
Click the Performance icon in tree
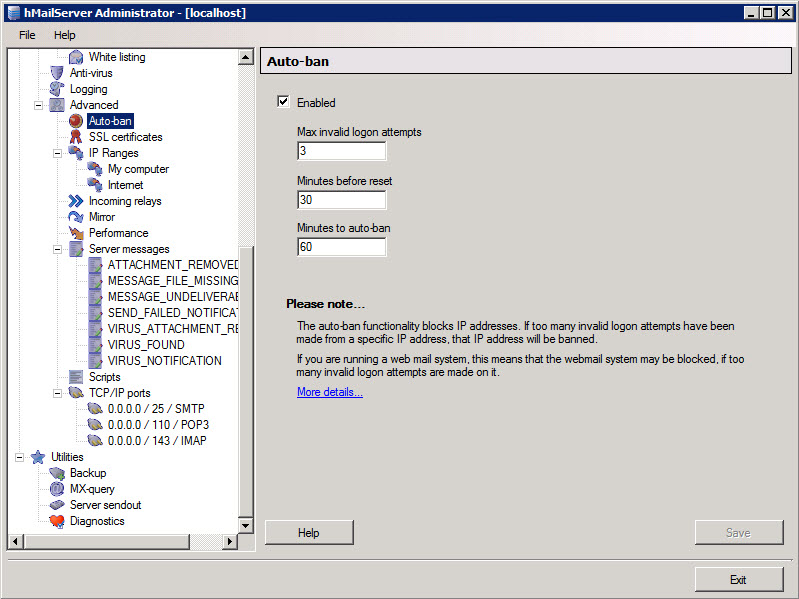pos(76,233)
